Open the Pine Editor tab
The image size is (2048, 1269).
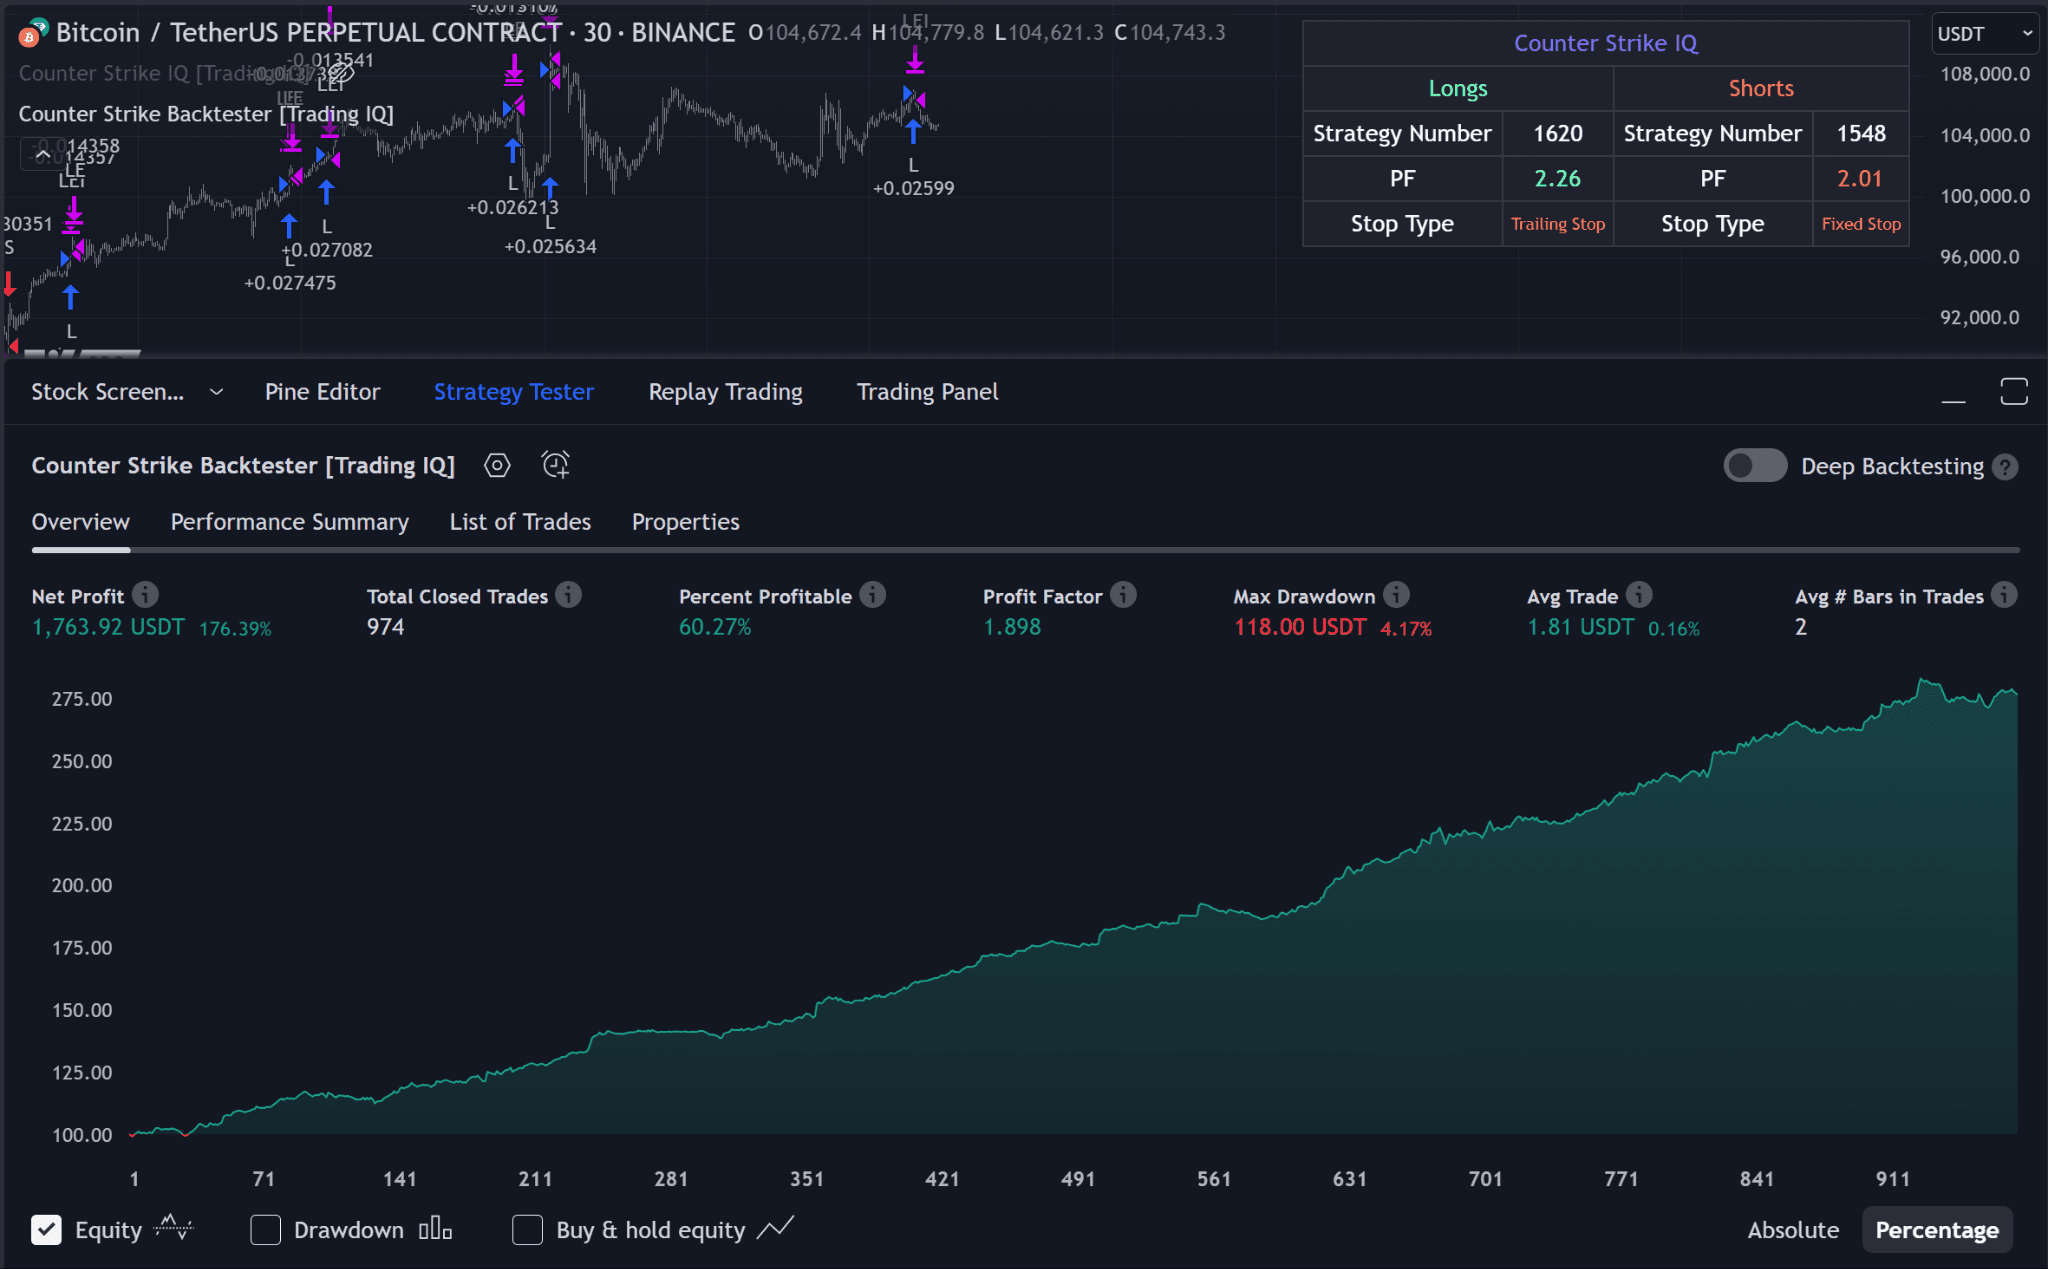[x=322, y=392]
